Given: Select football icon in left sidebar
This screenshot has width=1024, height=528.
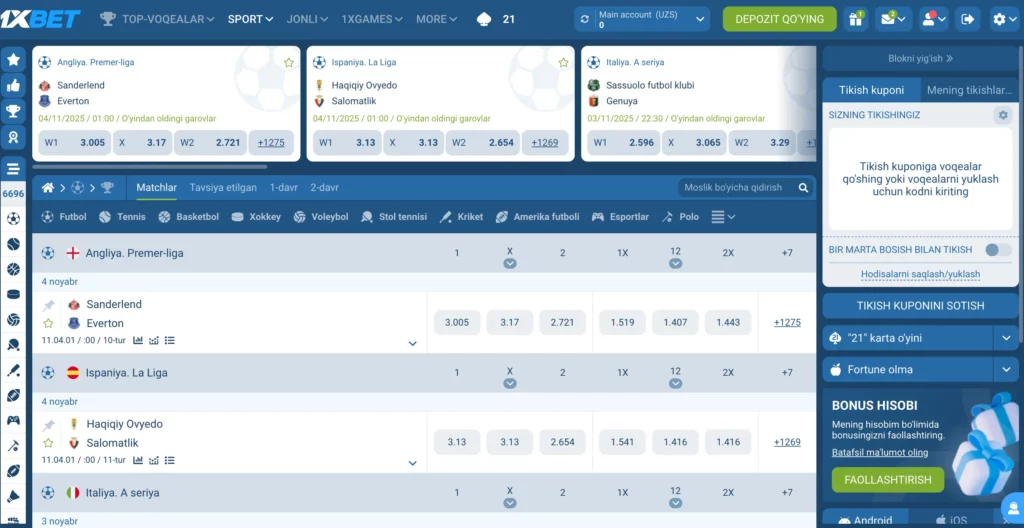Looking at the screenshot, I should coord(13,219).
